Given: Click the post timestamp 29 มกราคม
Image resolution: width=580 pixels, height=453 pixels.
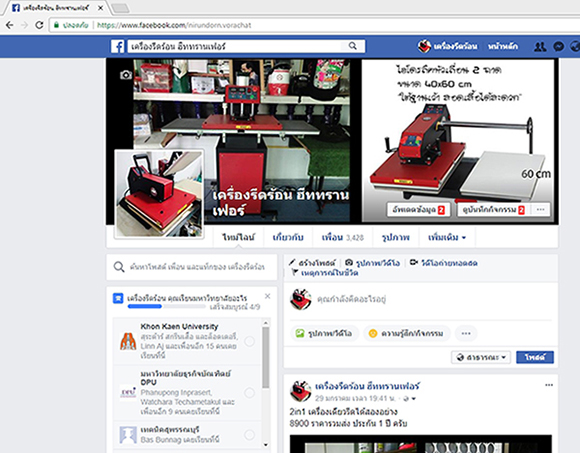Looking at the screenshot, I should pos(356,399).
